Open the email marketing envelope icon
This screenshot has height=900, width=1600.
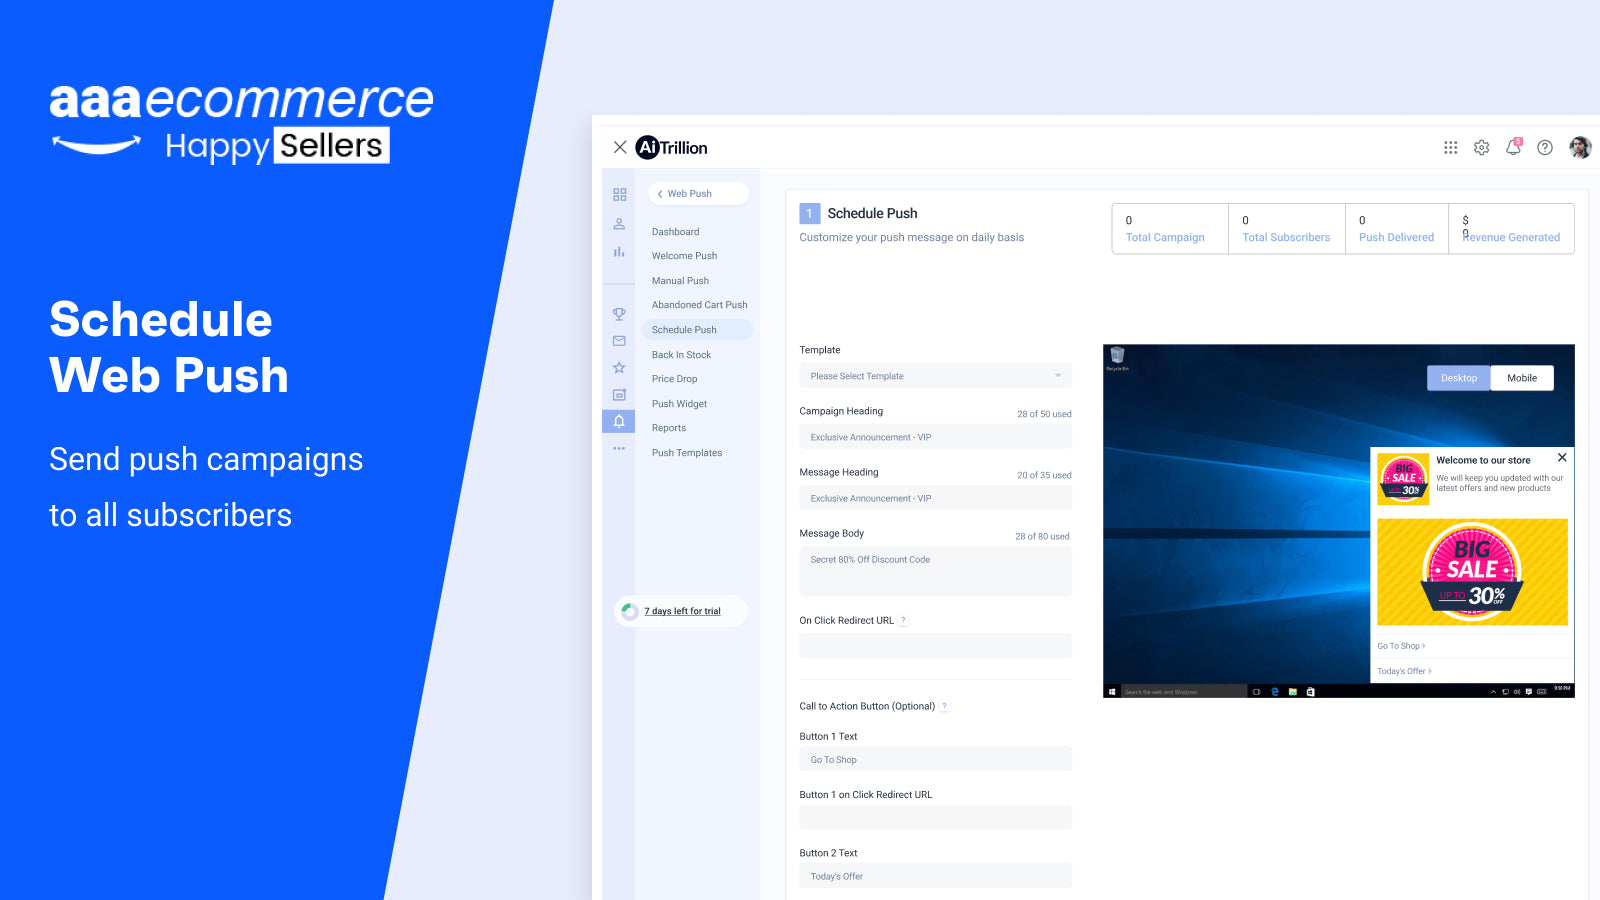pos(618,340)
